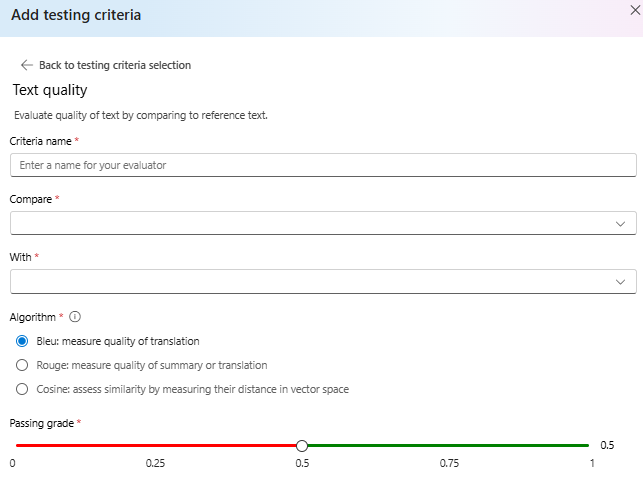Click the chevron in the Compare box
This screenshot has height=488, width=643.
(621, 224)
